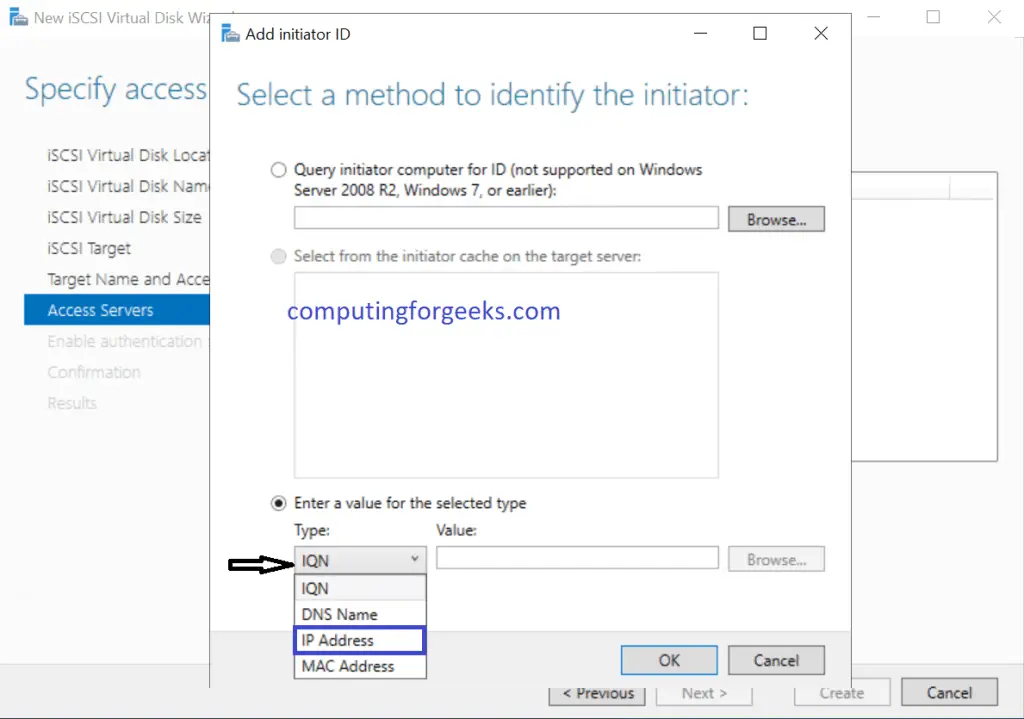Click Previous in the wizard
This screenshot has width=1024, height=719.
click(x=597, y=695)
